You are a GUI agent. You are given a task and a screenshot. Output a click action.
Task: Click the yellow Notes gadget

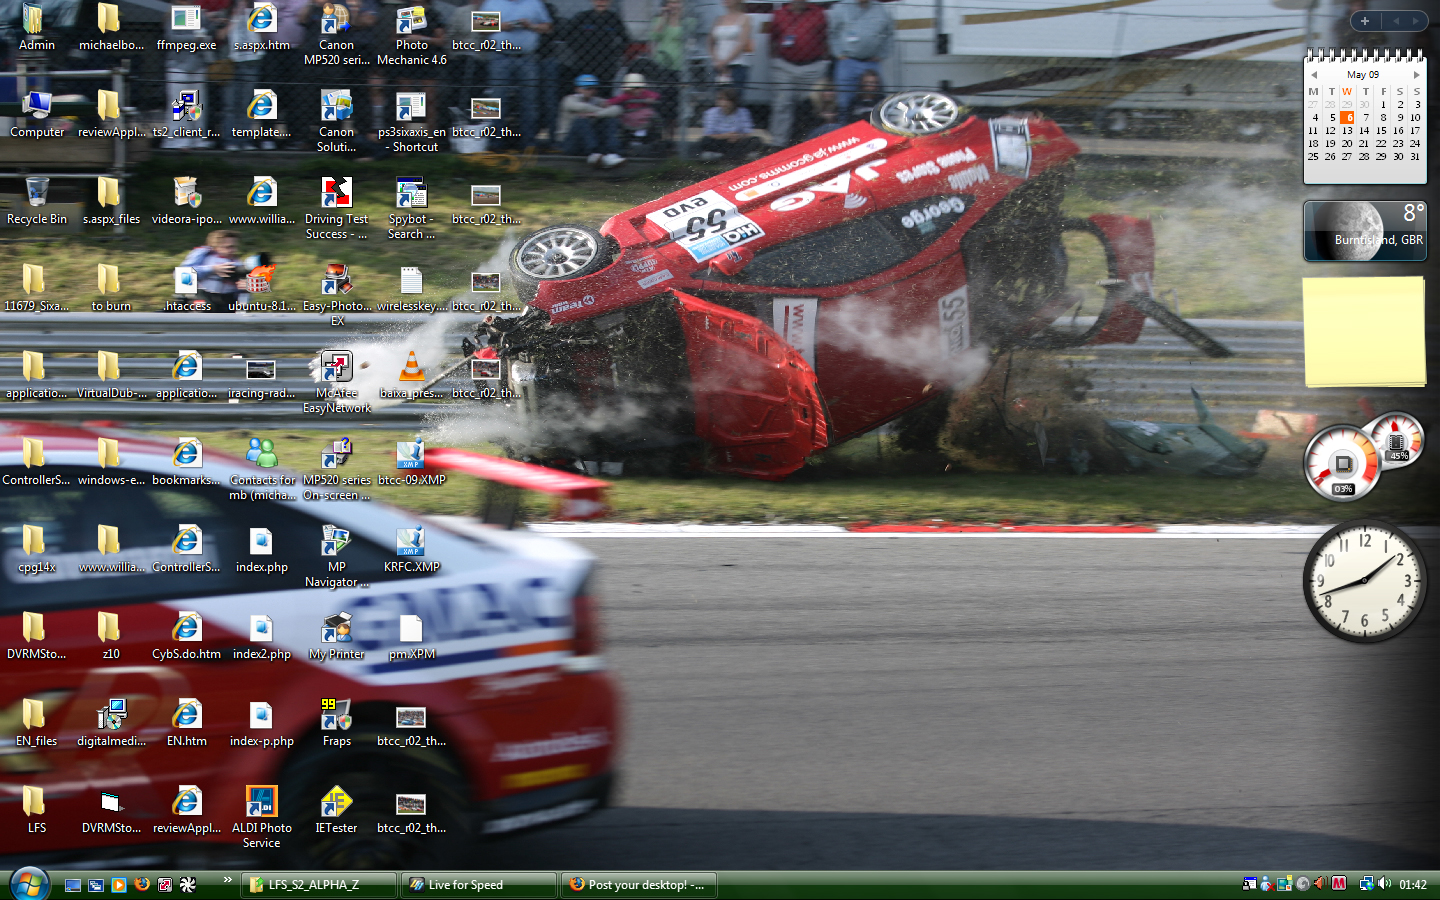[1364, 331]
